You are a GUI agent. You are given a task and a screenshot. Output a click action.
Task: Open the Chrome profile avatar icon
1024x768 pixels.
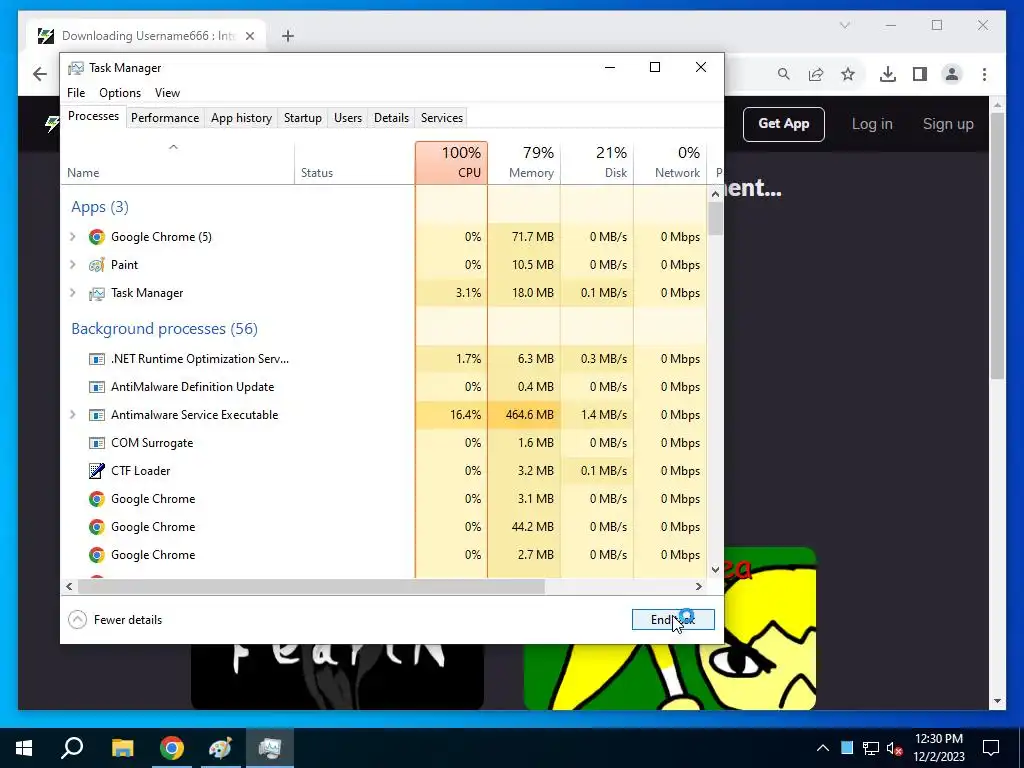coord(952,74)
